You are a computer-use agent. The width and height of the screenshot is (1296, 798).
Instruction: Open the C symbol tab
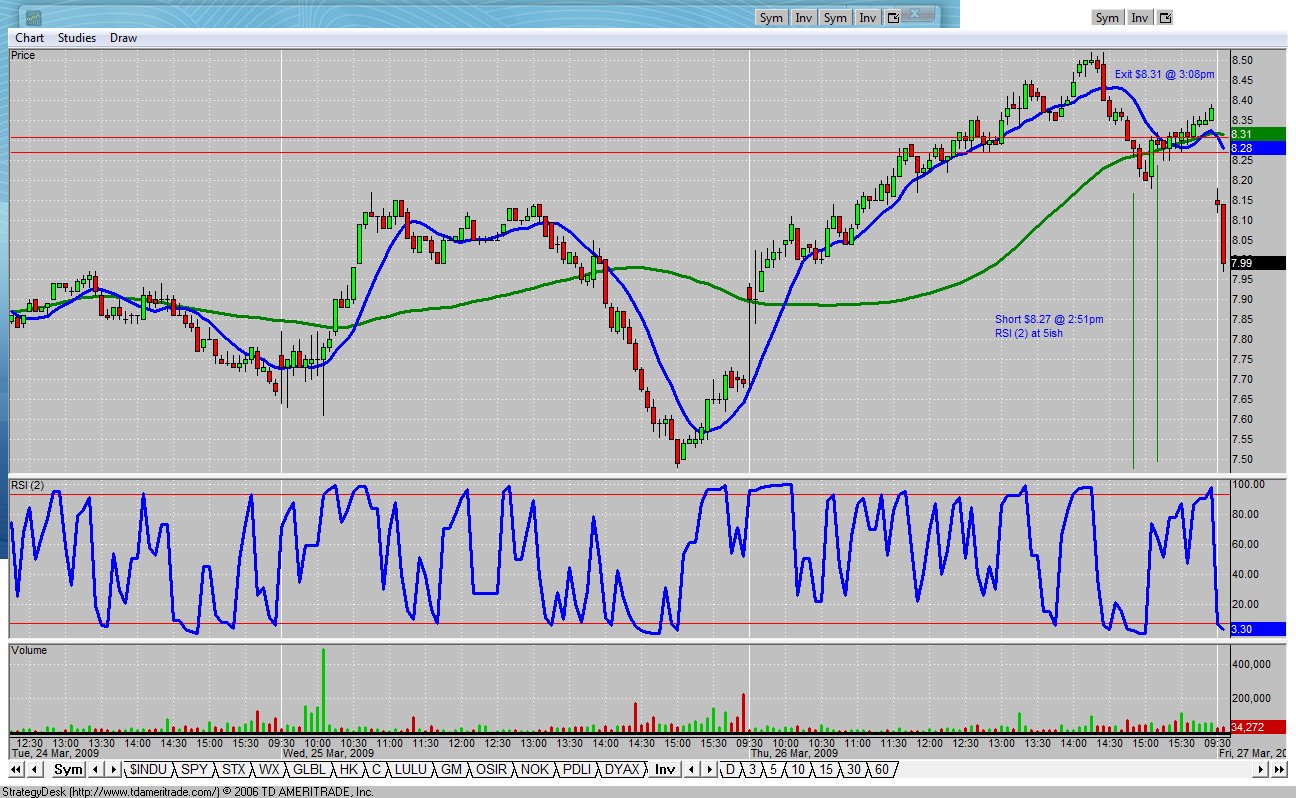pyautogui.click(x=376, y=769)
